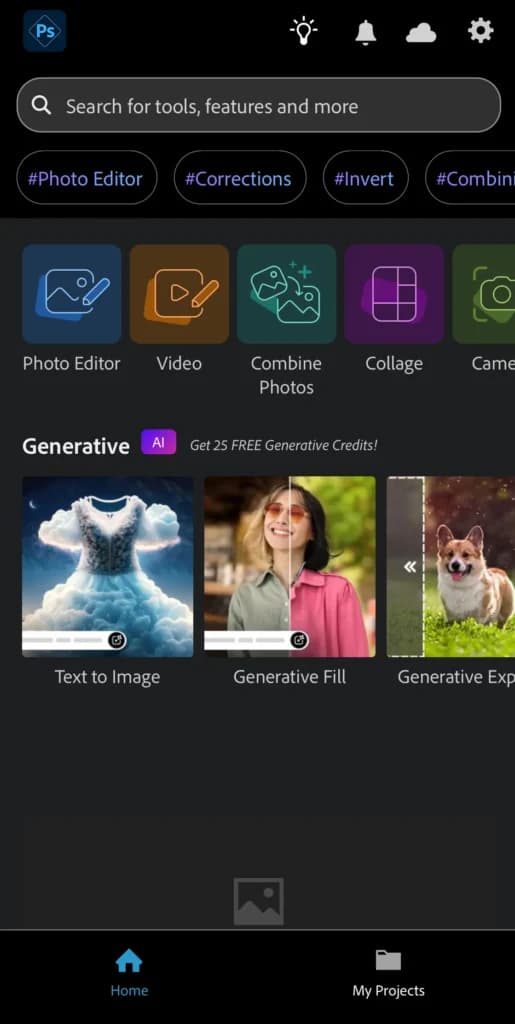Screen dimensions: 515x1024
Task: Open the Text to Image thumbnail
Action: 108,567
